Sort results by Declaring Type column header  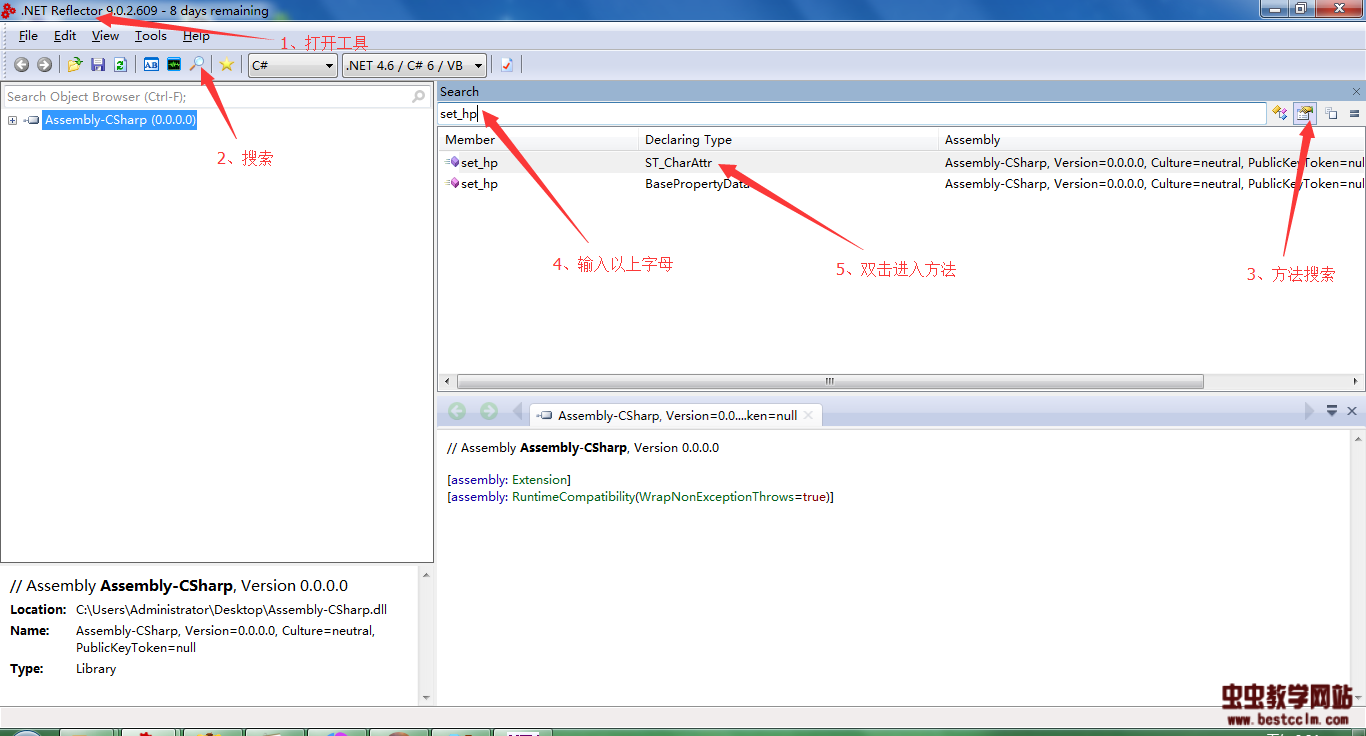tap(788, 140)
